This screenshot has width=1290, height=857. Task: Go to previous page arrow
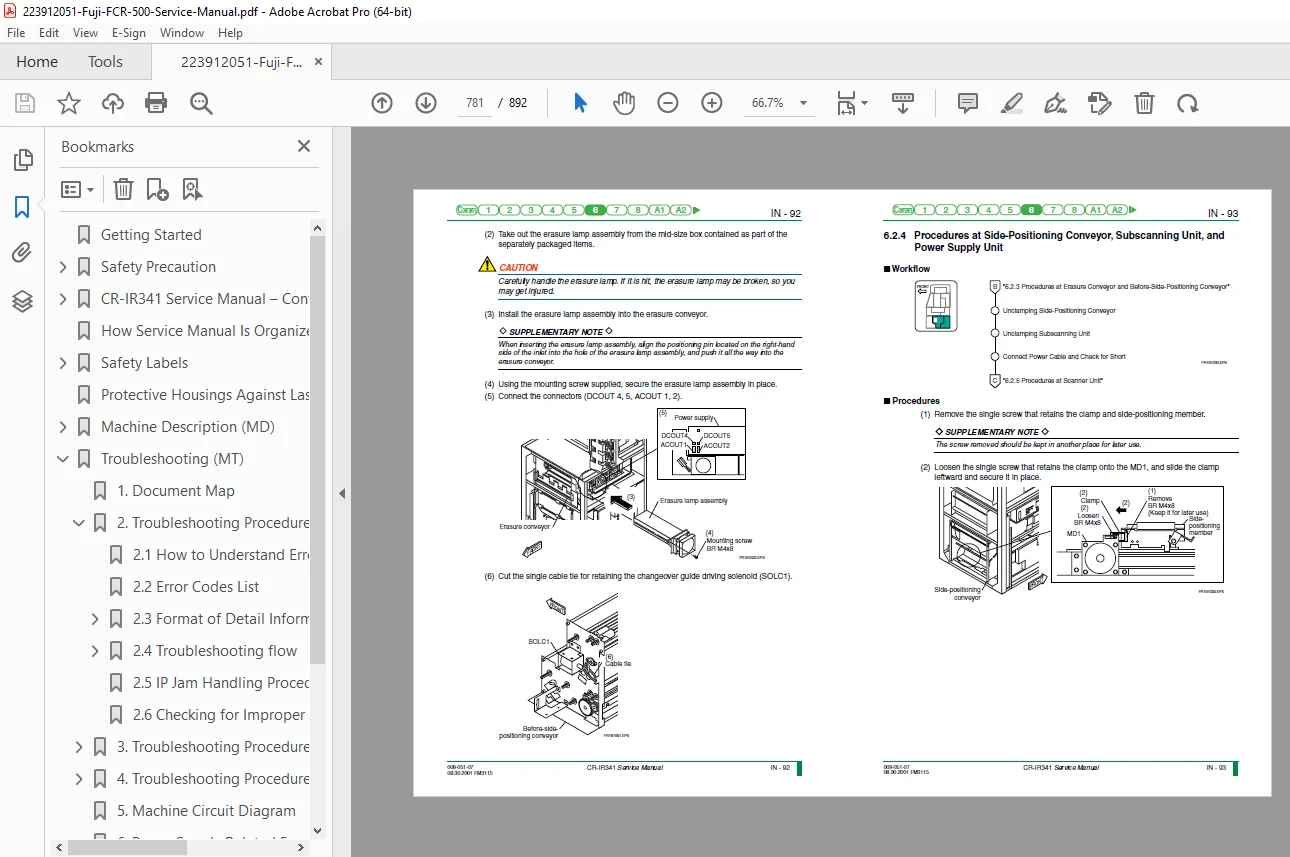click(x=381, y=103)
